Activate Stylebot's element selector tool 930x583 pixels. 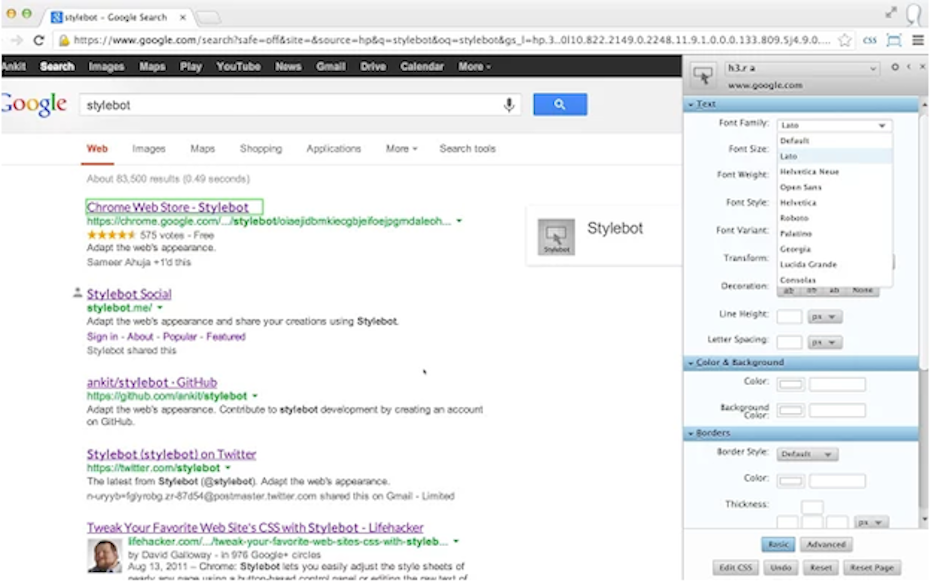click(703, 75)
